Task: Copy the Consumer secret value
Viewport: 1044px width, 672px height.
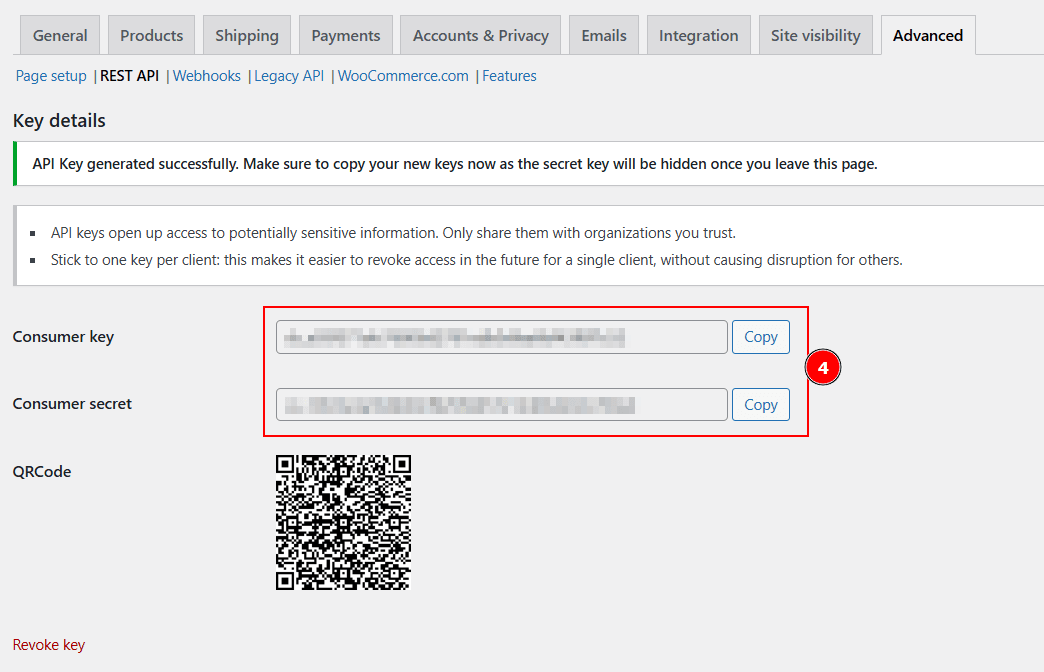Action: click(760, 405)
